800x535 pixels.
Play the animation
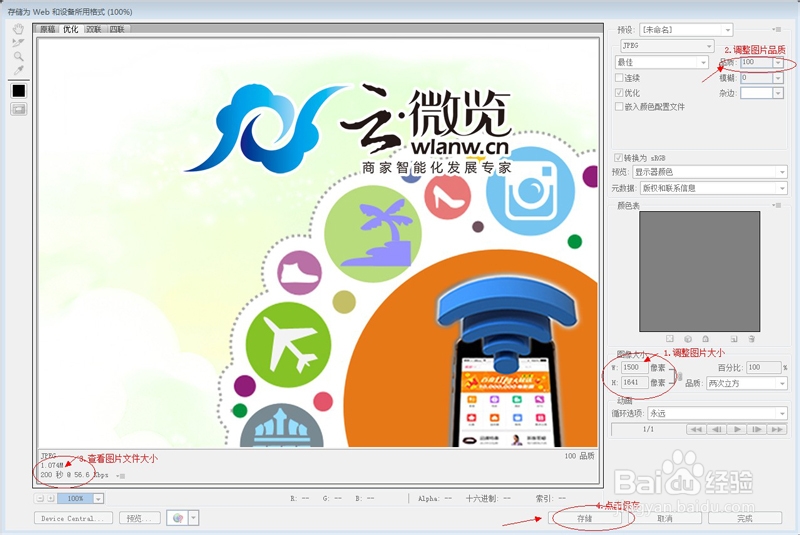tap(737, 429)
